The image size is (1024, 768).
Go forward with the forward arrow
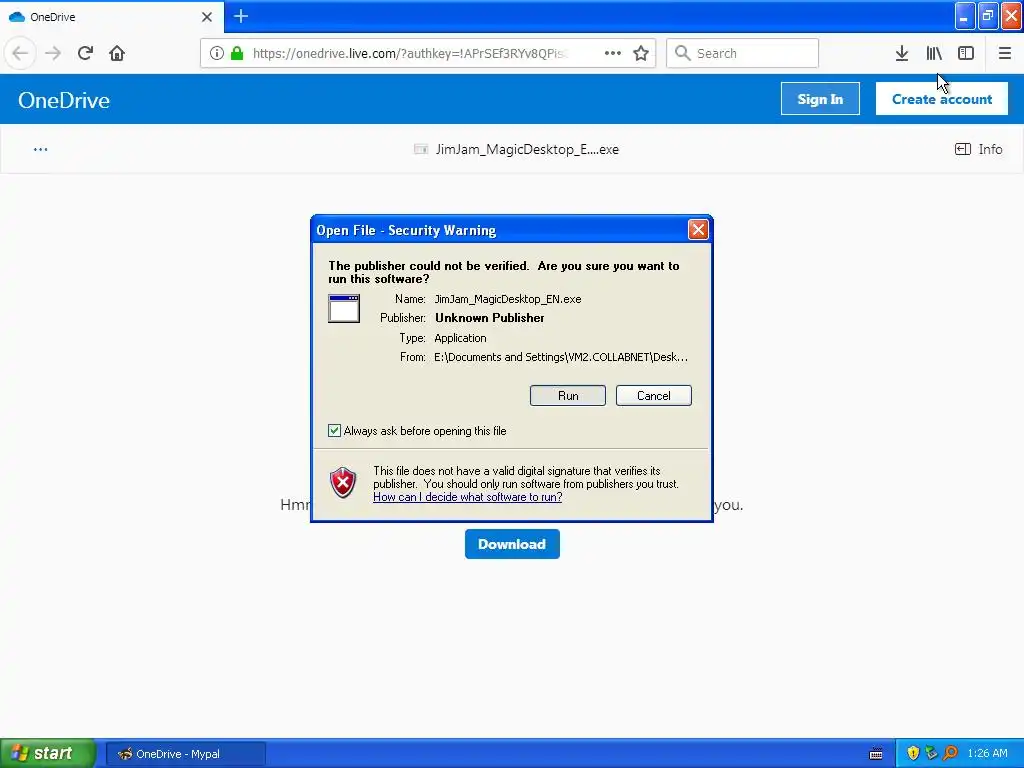point(53,53)
